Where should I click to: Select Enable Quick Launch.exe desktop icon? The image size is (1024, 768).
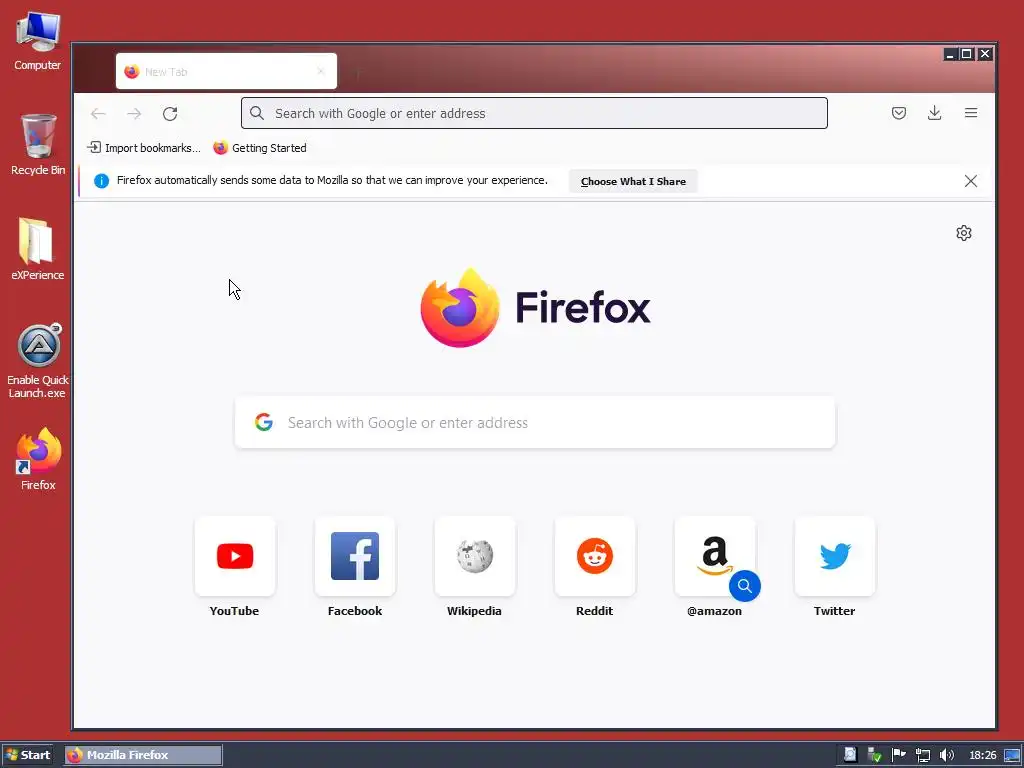[x=38, y=361]
